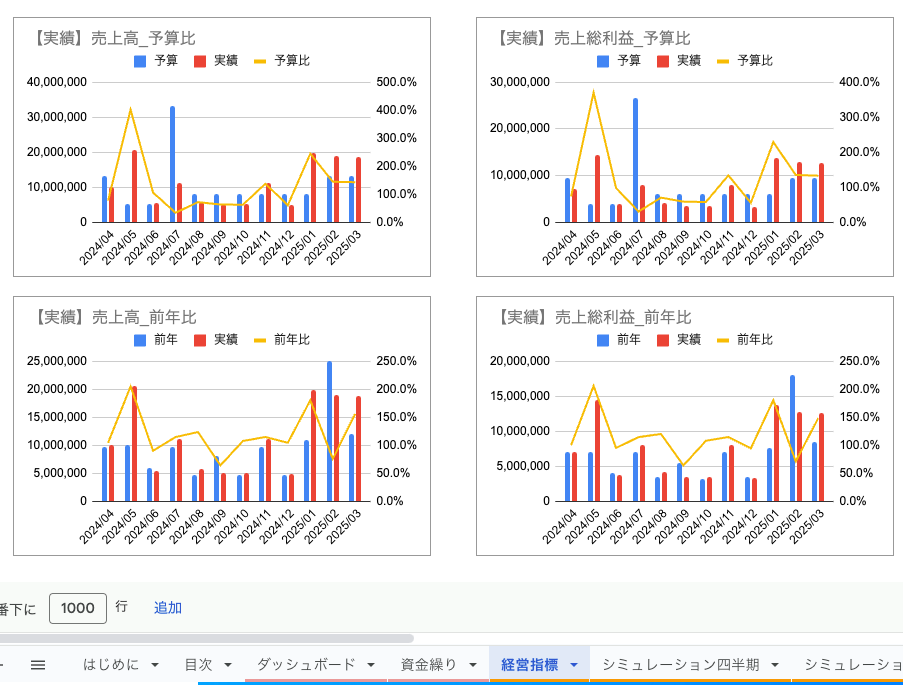Open dropdown arrow on ダッシュボード tab
903x685 pixels.
[371, 665]
